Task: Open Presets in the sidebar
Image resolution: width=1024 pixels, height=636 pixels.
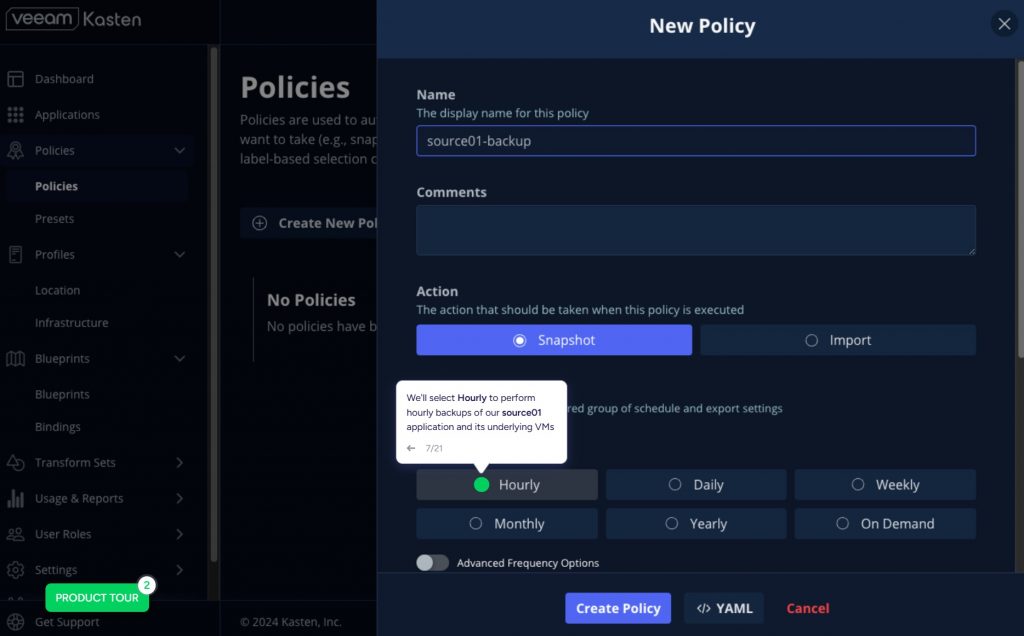Action: click(x=55, y=219)
